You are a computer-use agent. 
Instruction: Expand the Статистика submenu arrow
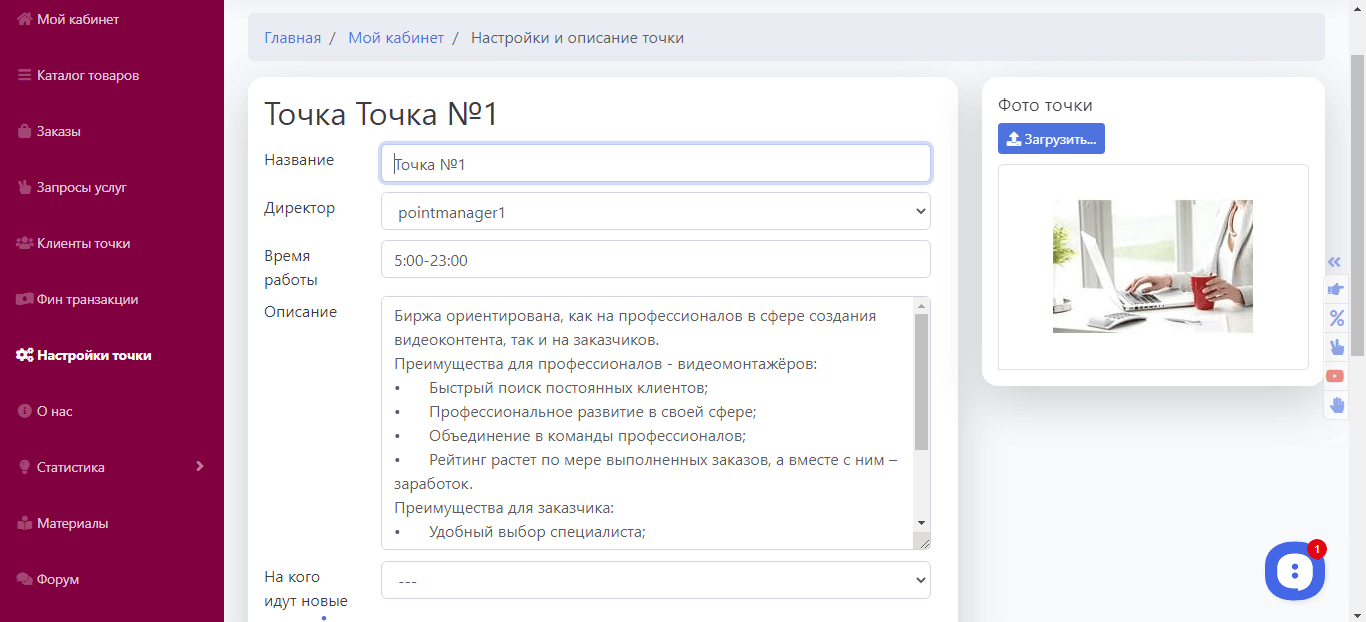coord(199,466)
